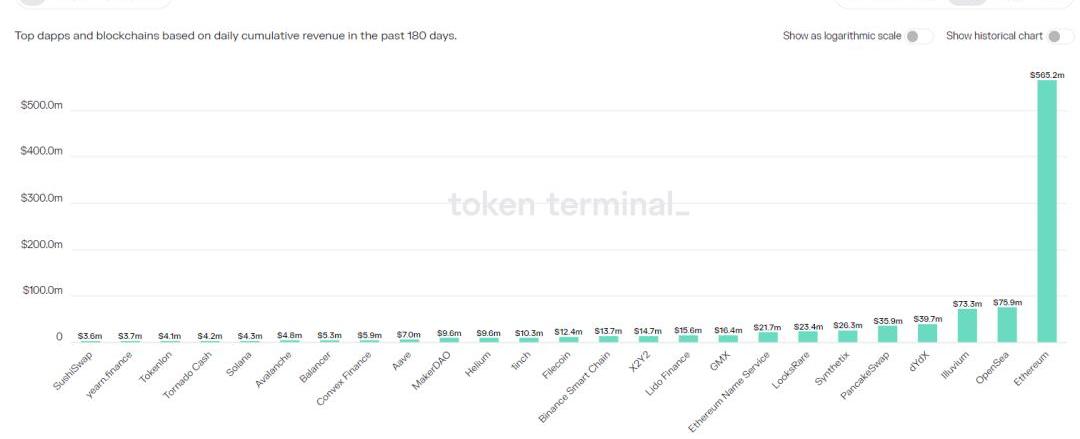The height and width of the screenshot is (439, 1080).
Task: Click the SushiSwap axis label
Action: click(x=73, y=371)
